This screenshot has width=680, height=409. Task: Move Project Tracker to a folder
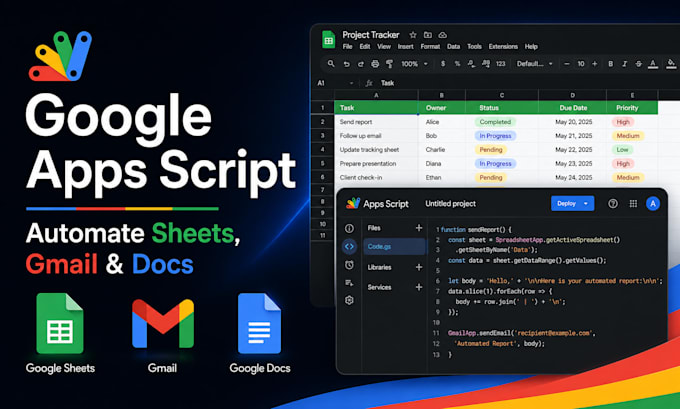pyautogui.click(x=428, y=35)
